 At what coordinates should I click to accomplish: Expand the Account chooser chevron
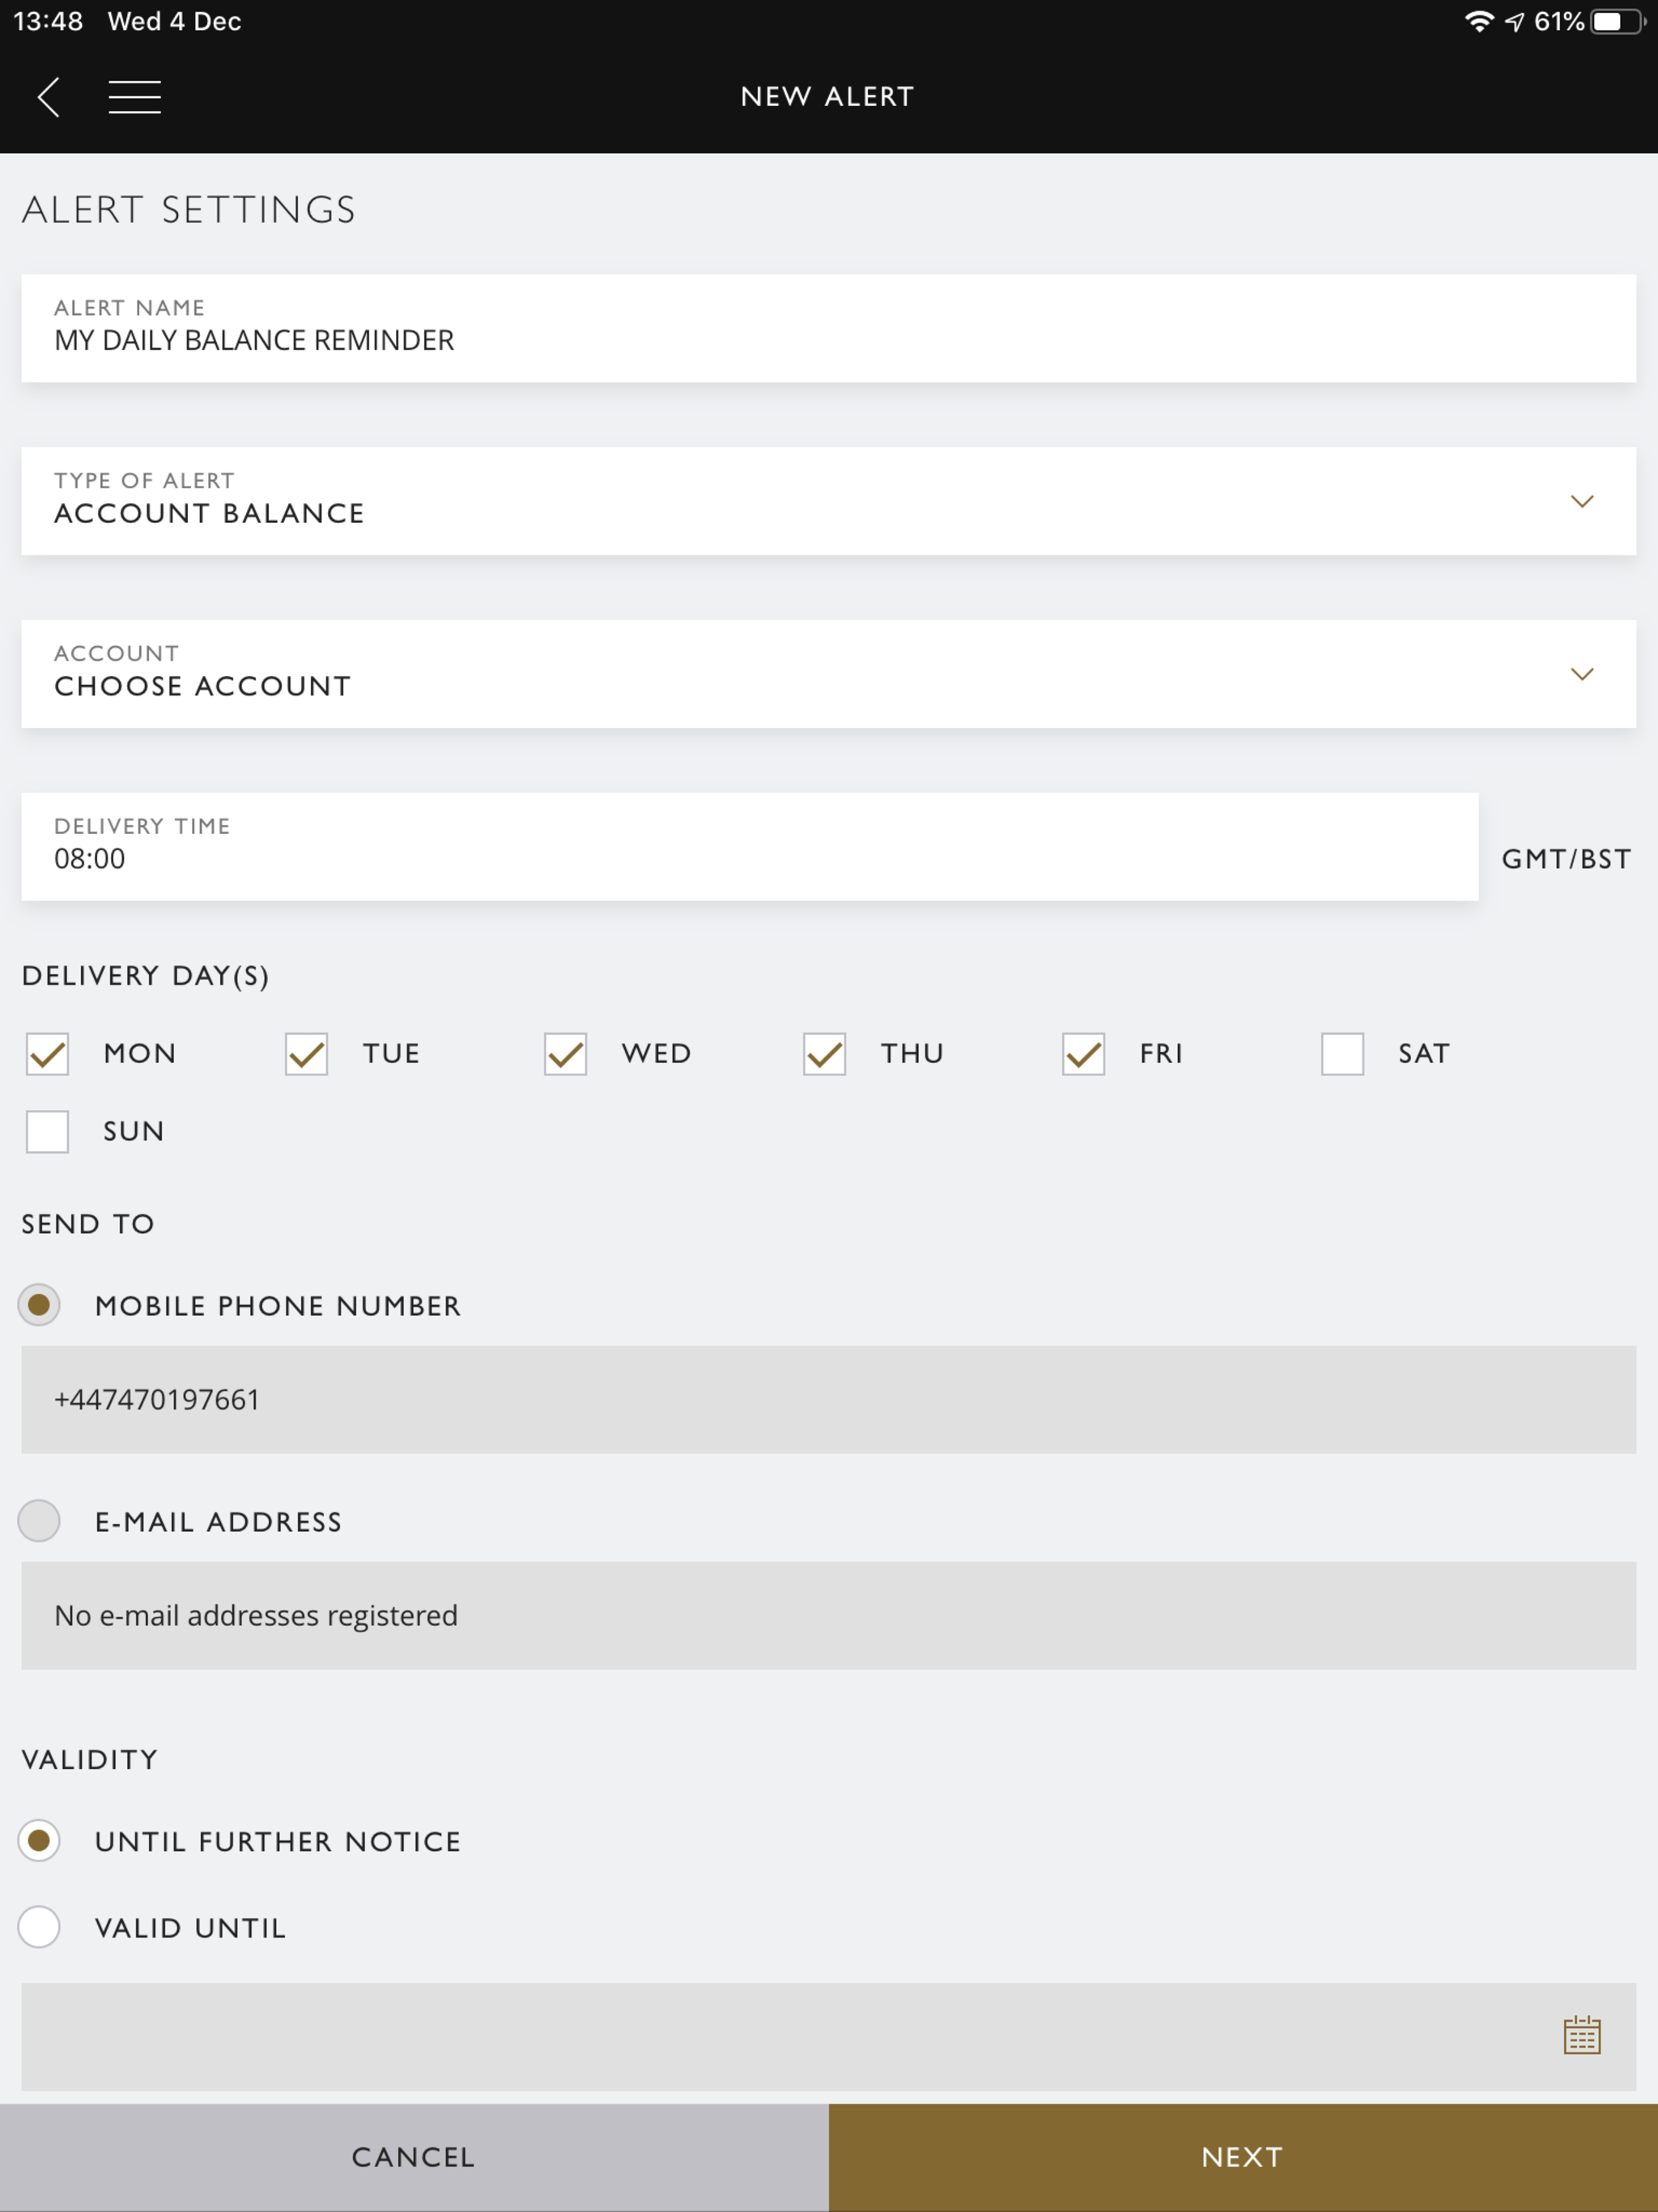[x=1582, y=674]
